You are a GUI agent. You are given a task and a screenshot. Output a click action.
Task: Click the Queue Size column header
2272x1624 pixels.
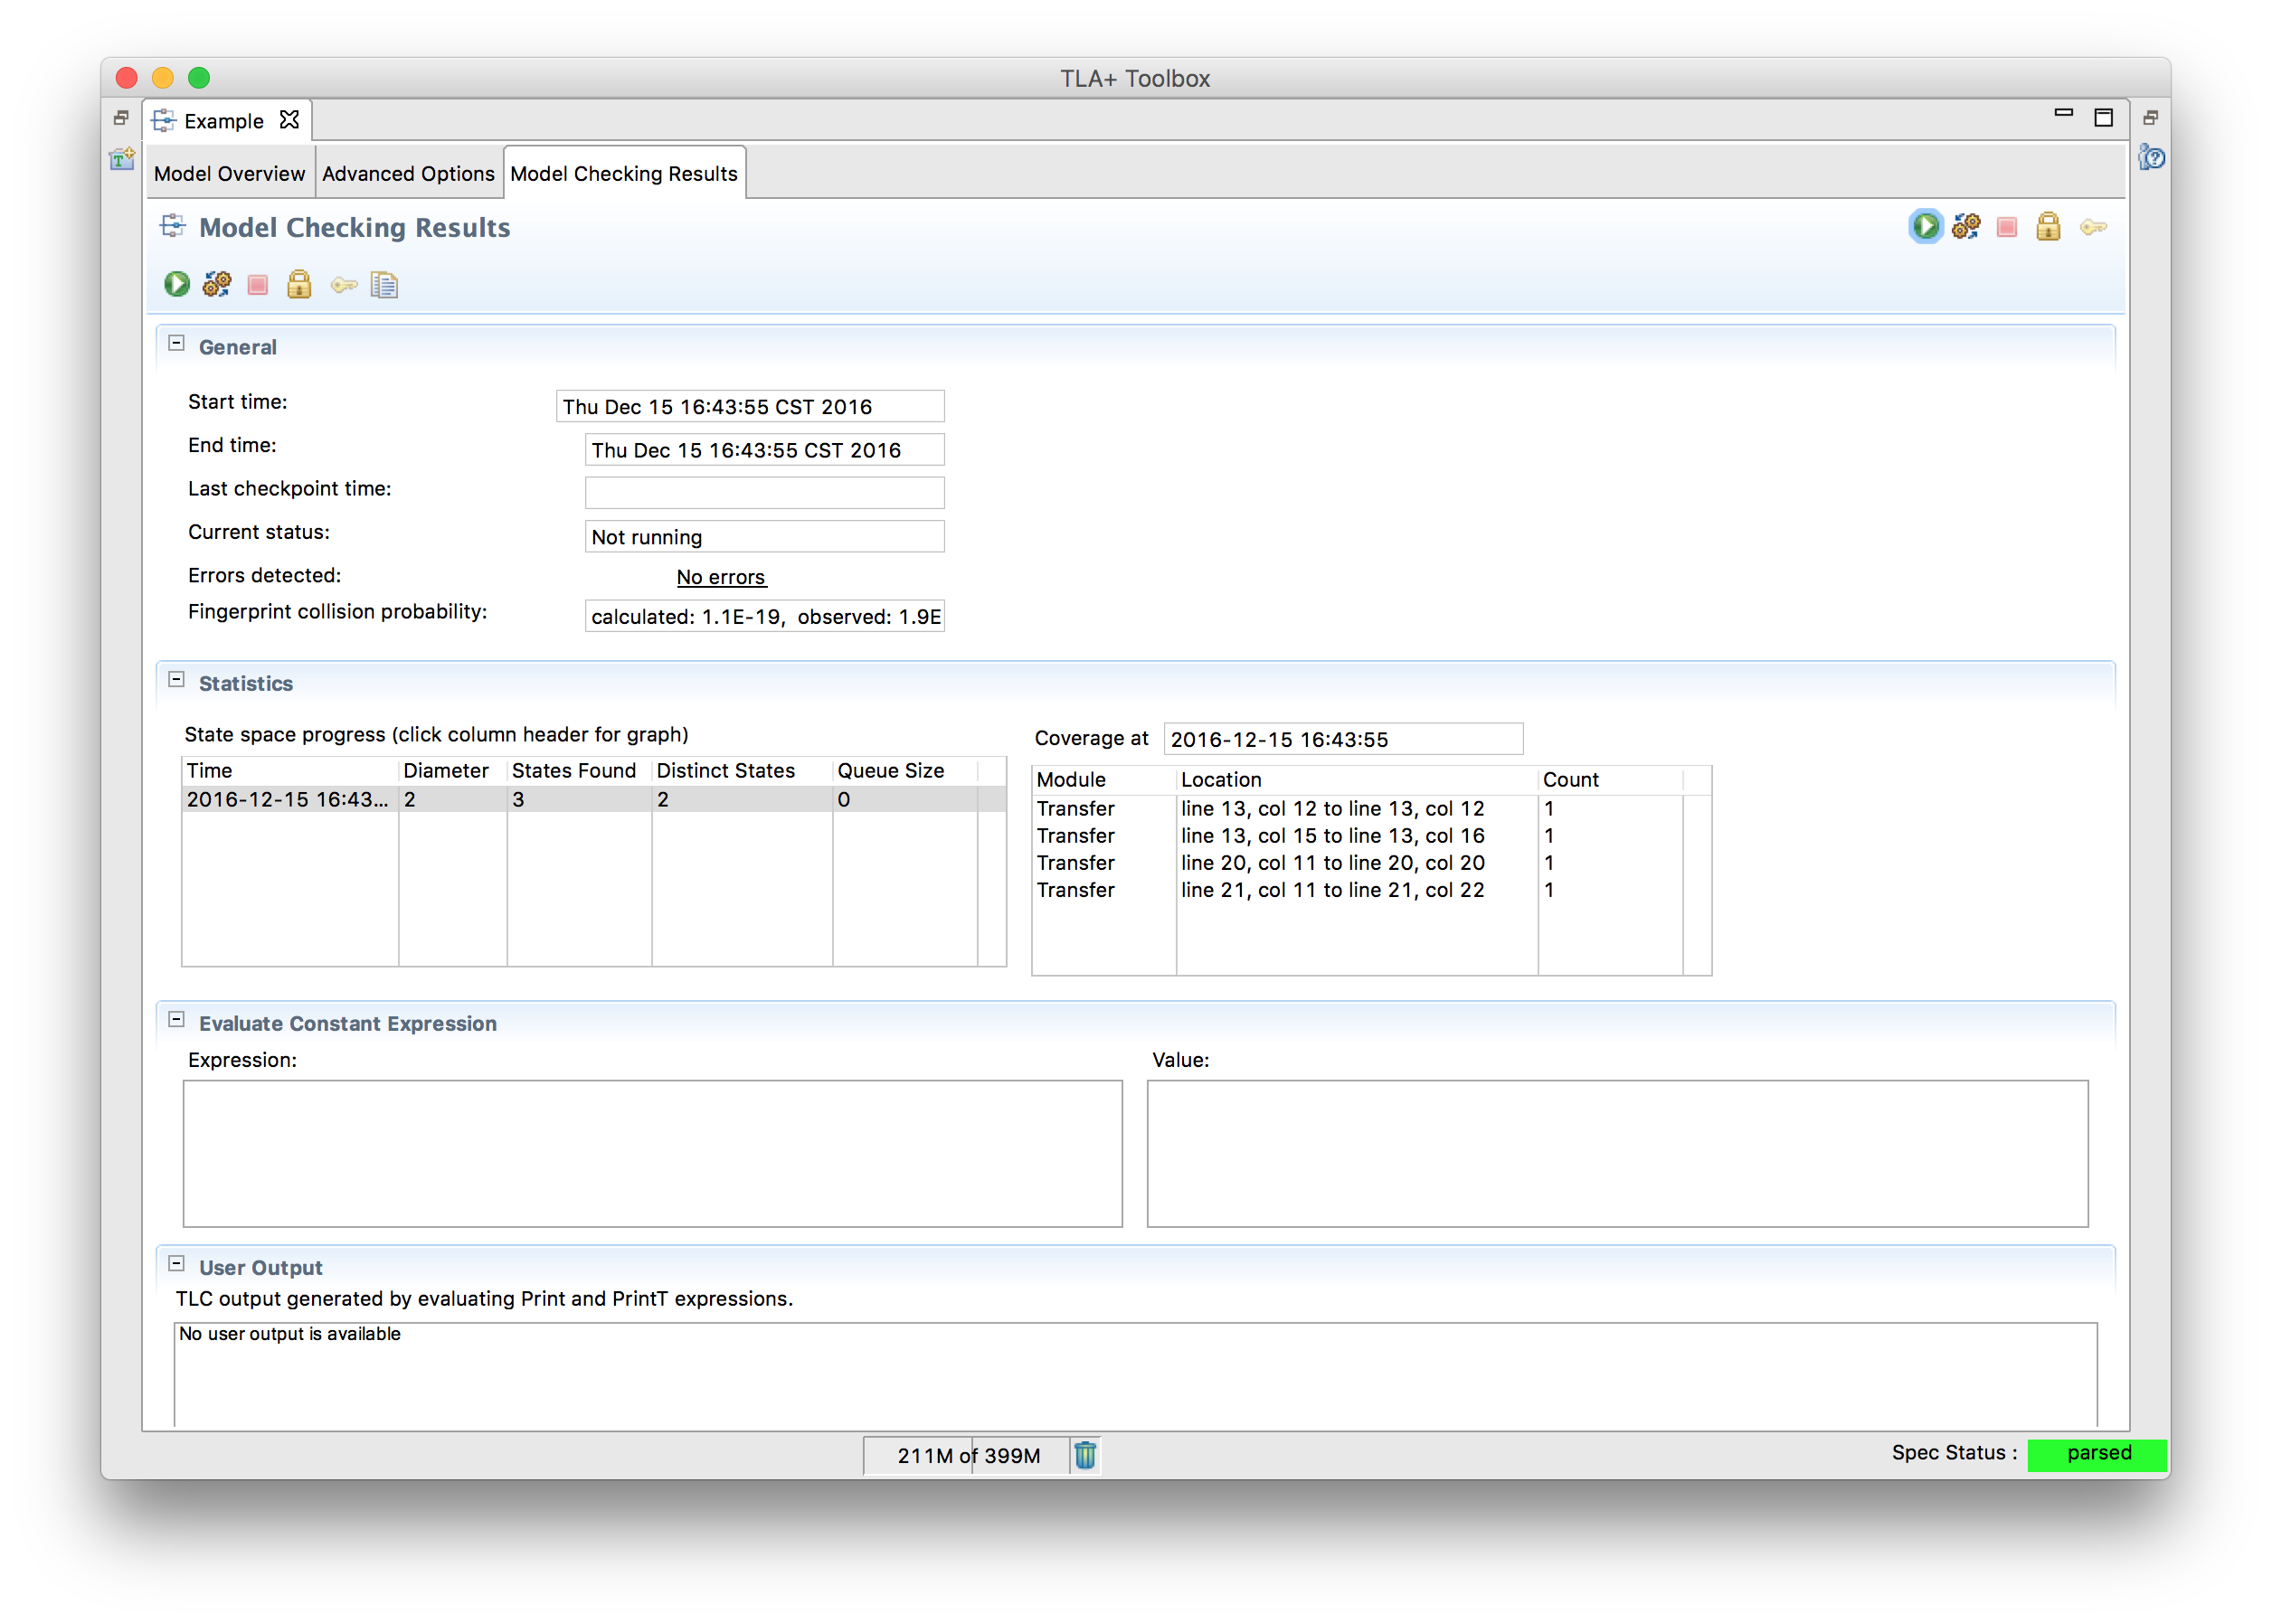(x=905, y=771)
